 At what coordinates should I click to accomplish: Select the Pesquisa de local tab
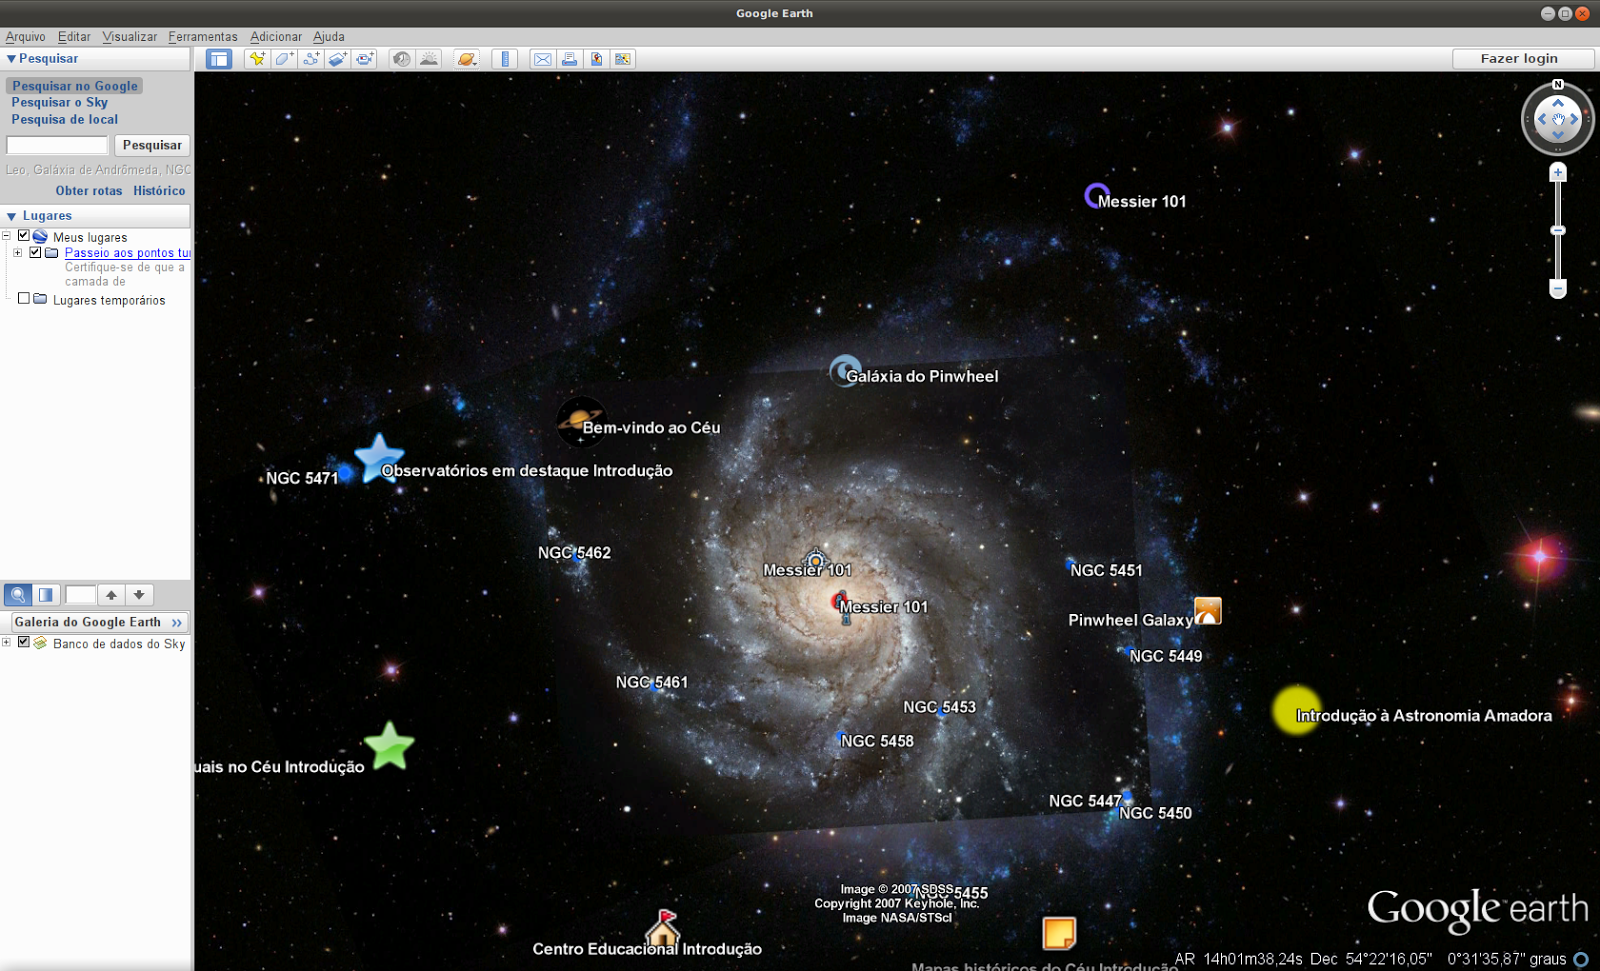point(65,119)
